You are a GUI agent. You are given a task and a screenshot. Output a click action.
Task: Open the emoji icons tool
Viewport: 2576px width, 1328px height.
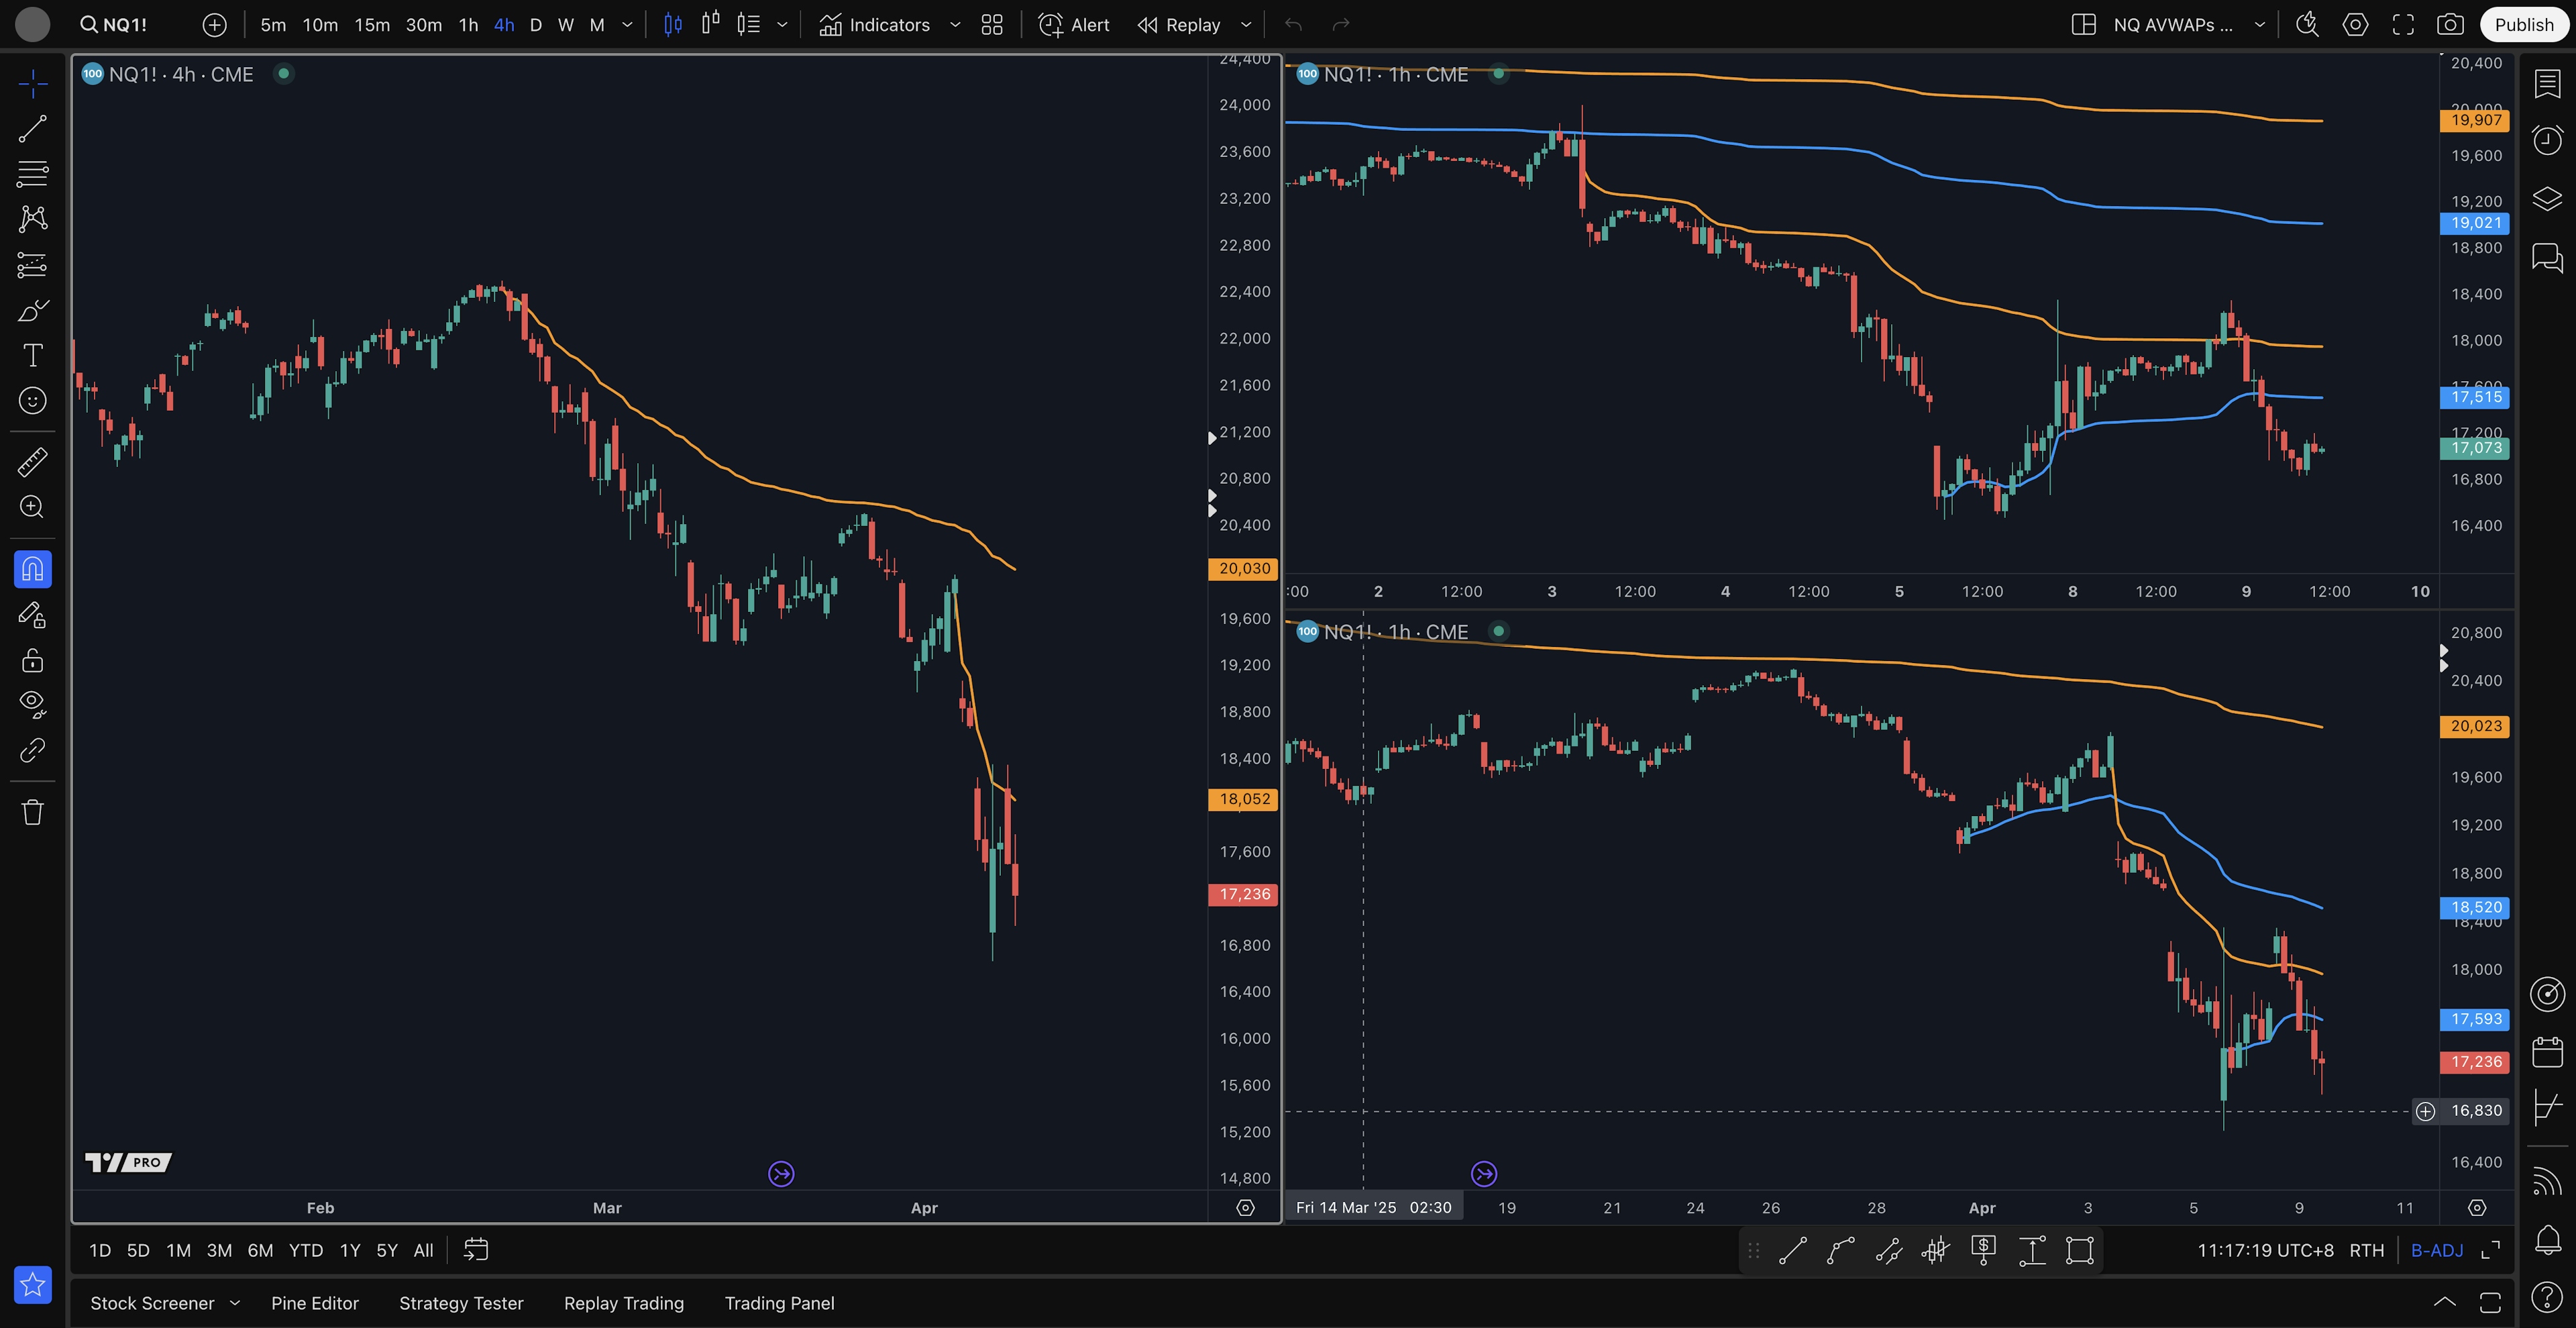(32, 400)
